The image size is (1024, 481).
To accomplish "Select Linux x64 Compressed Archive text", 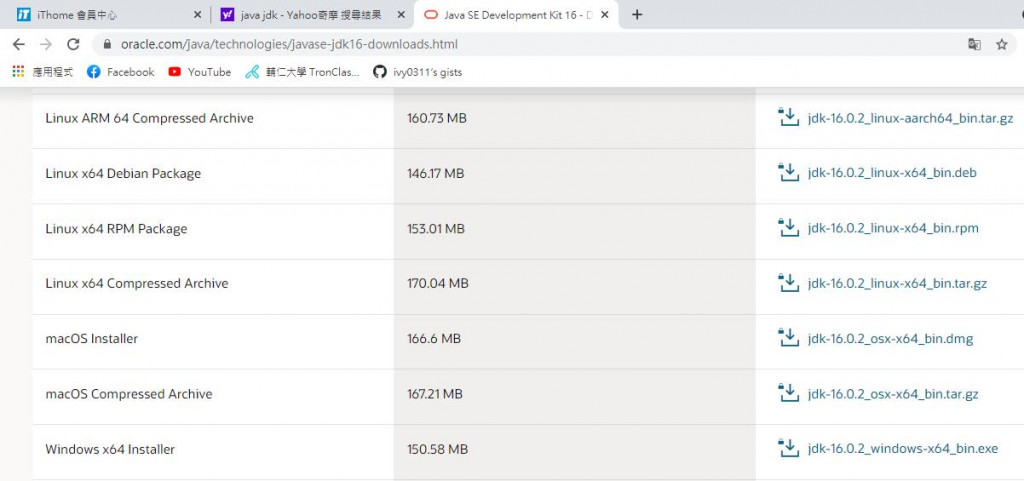I will click(137, 283).
